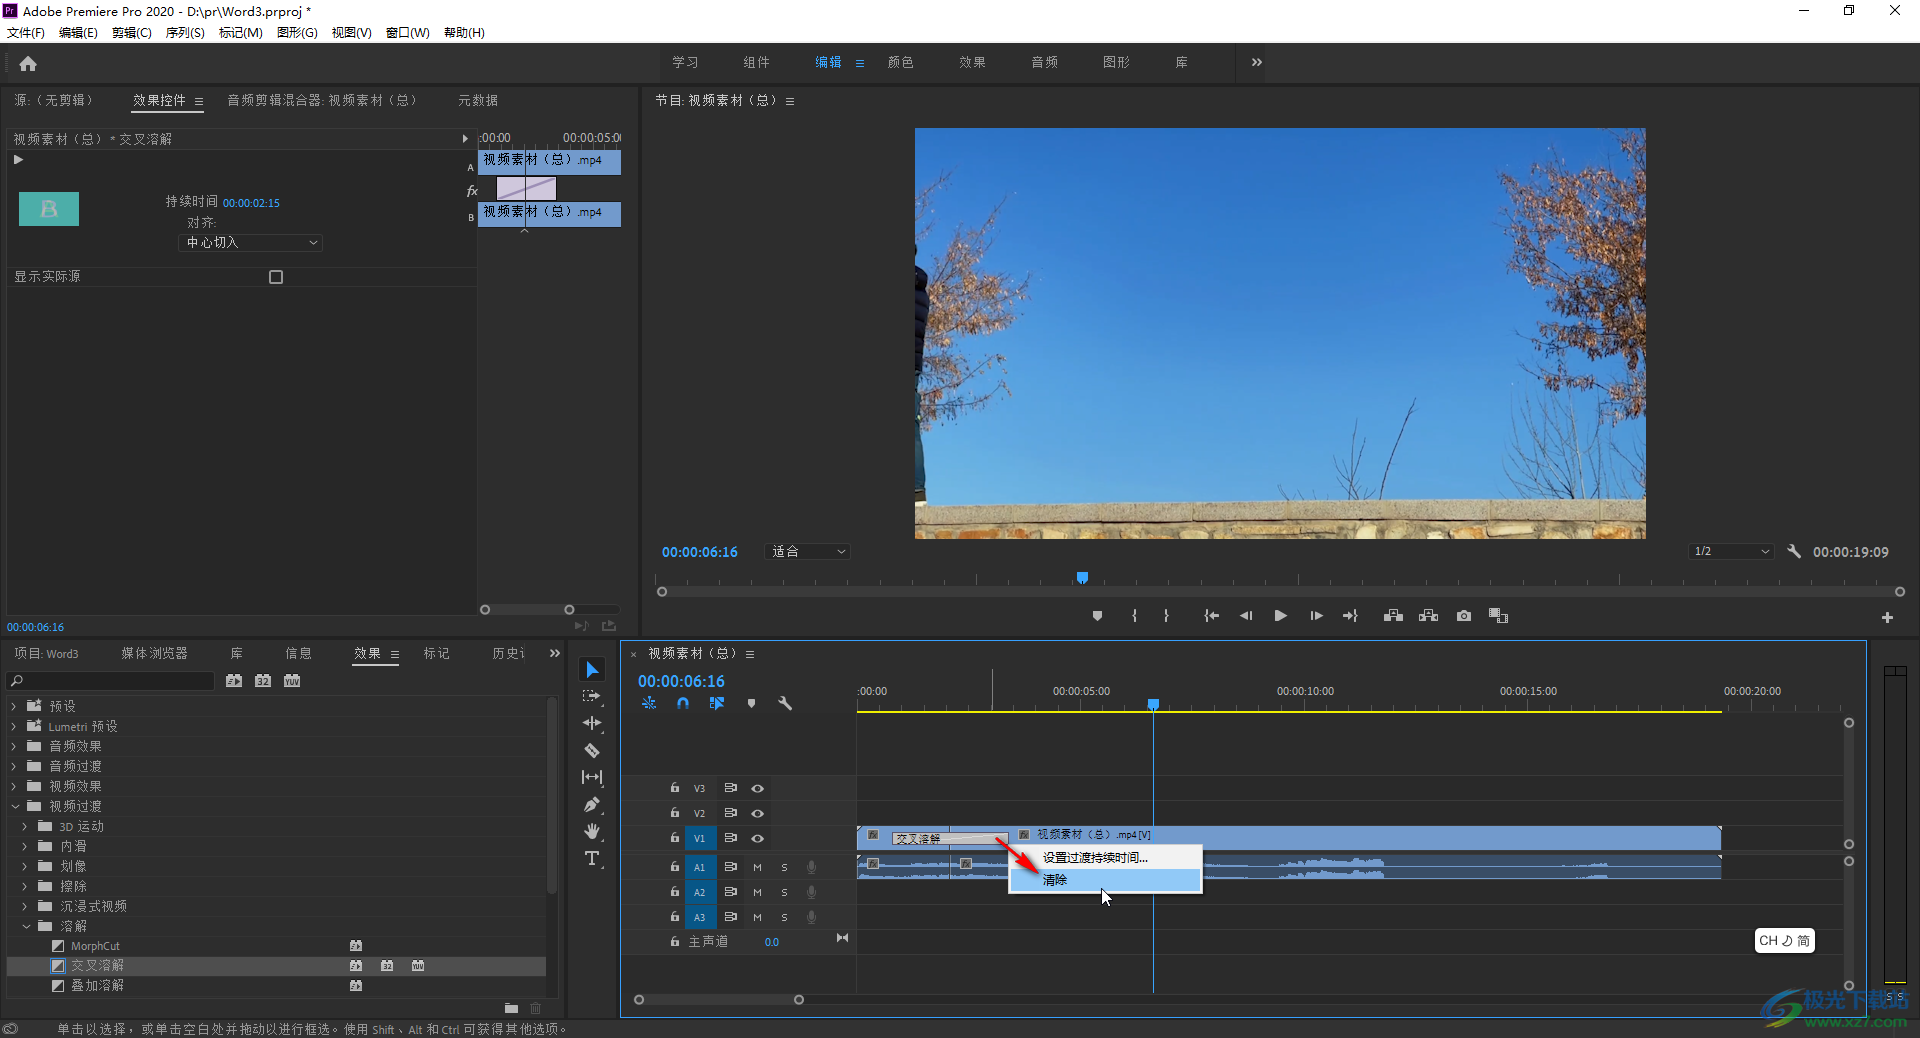Screen dimensions: 1920x1038
Task: Click the Home icon
Action: [28, 64]
